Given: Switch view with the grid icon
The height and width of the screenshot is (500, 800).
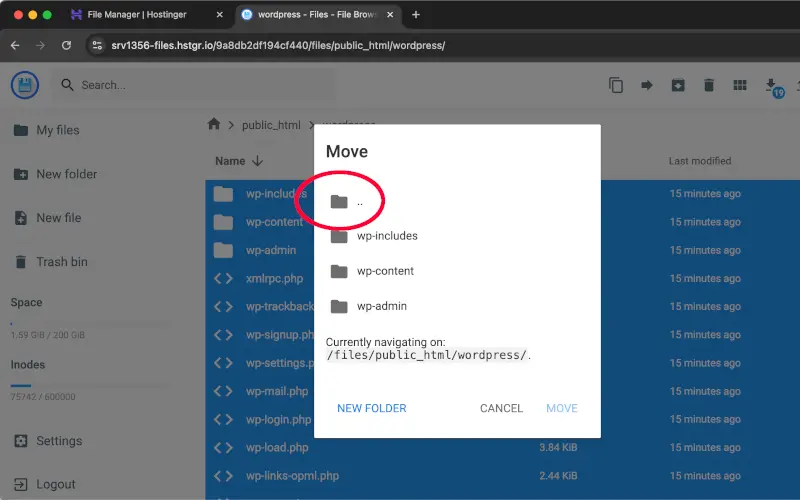Looking at the screenshot, I should [x=740, y=85].
